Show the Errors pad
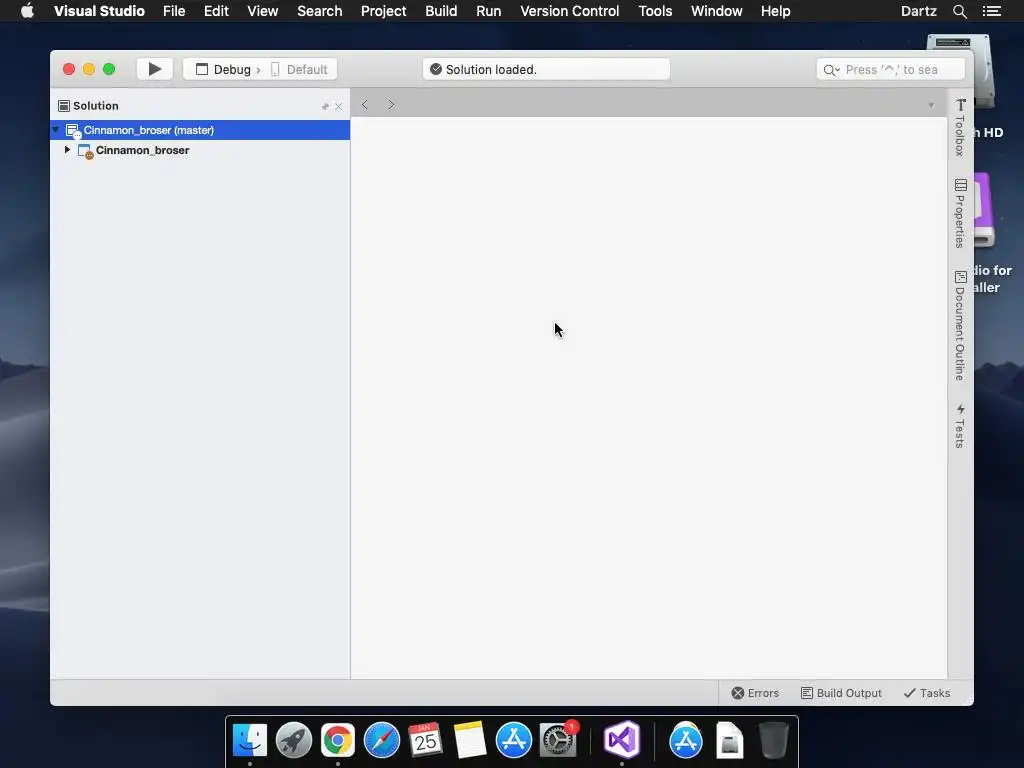 (x=755, y=693)
